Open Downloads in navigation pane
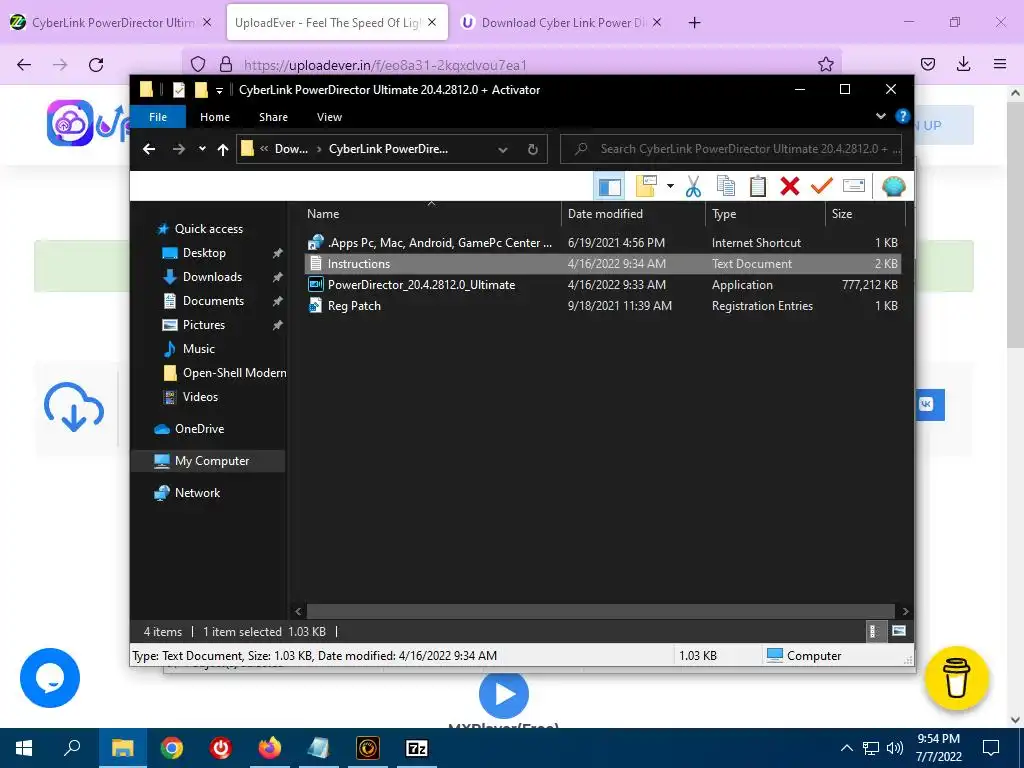 pyautogui.click(x=212, y=277)
